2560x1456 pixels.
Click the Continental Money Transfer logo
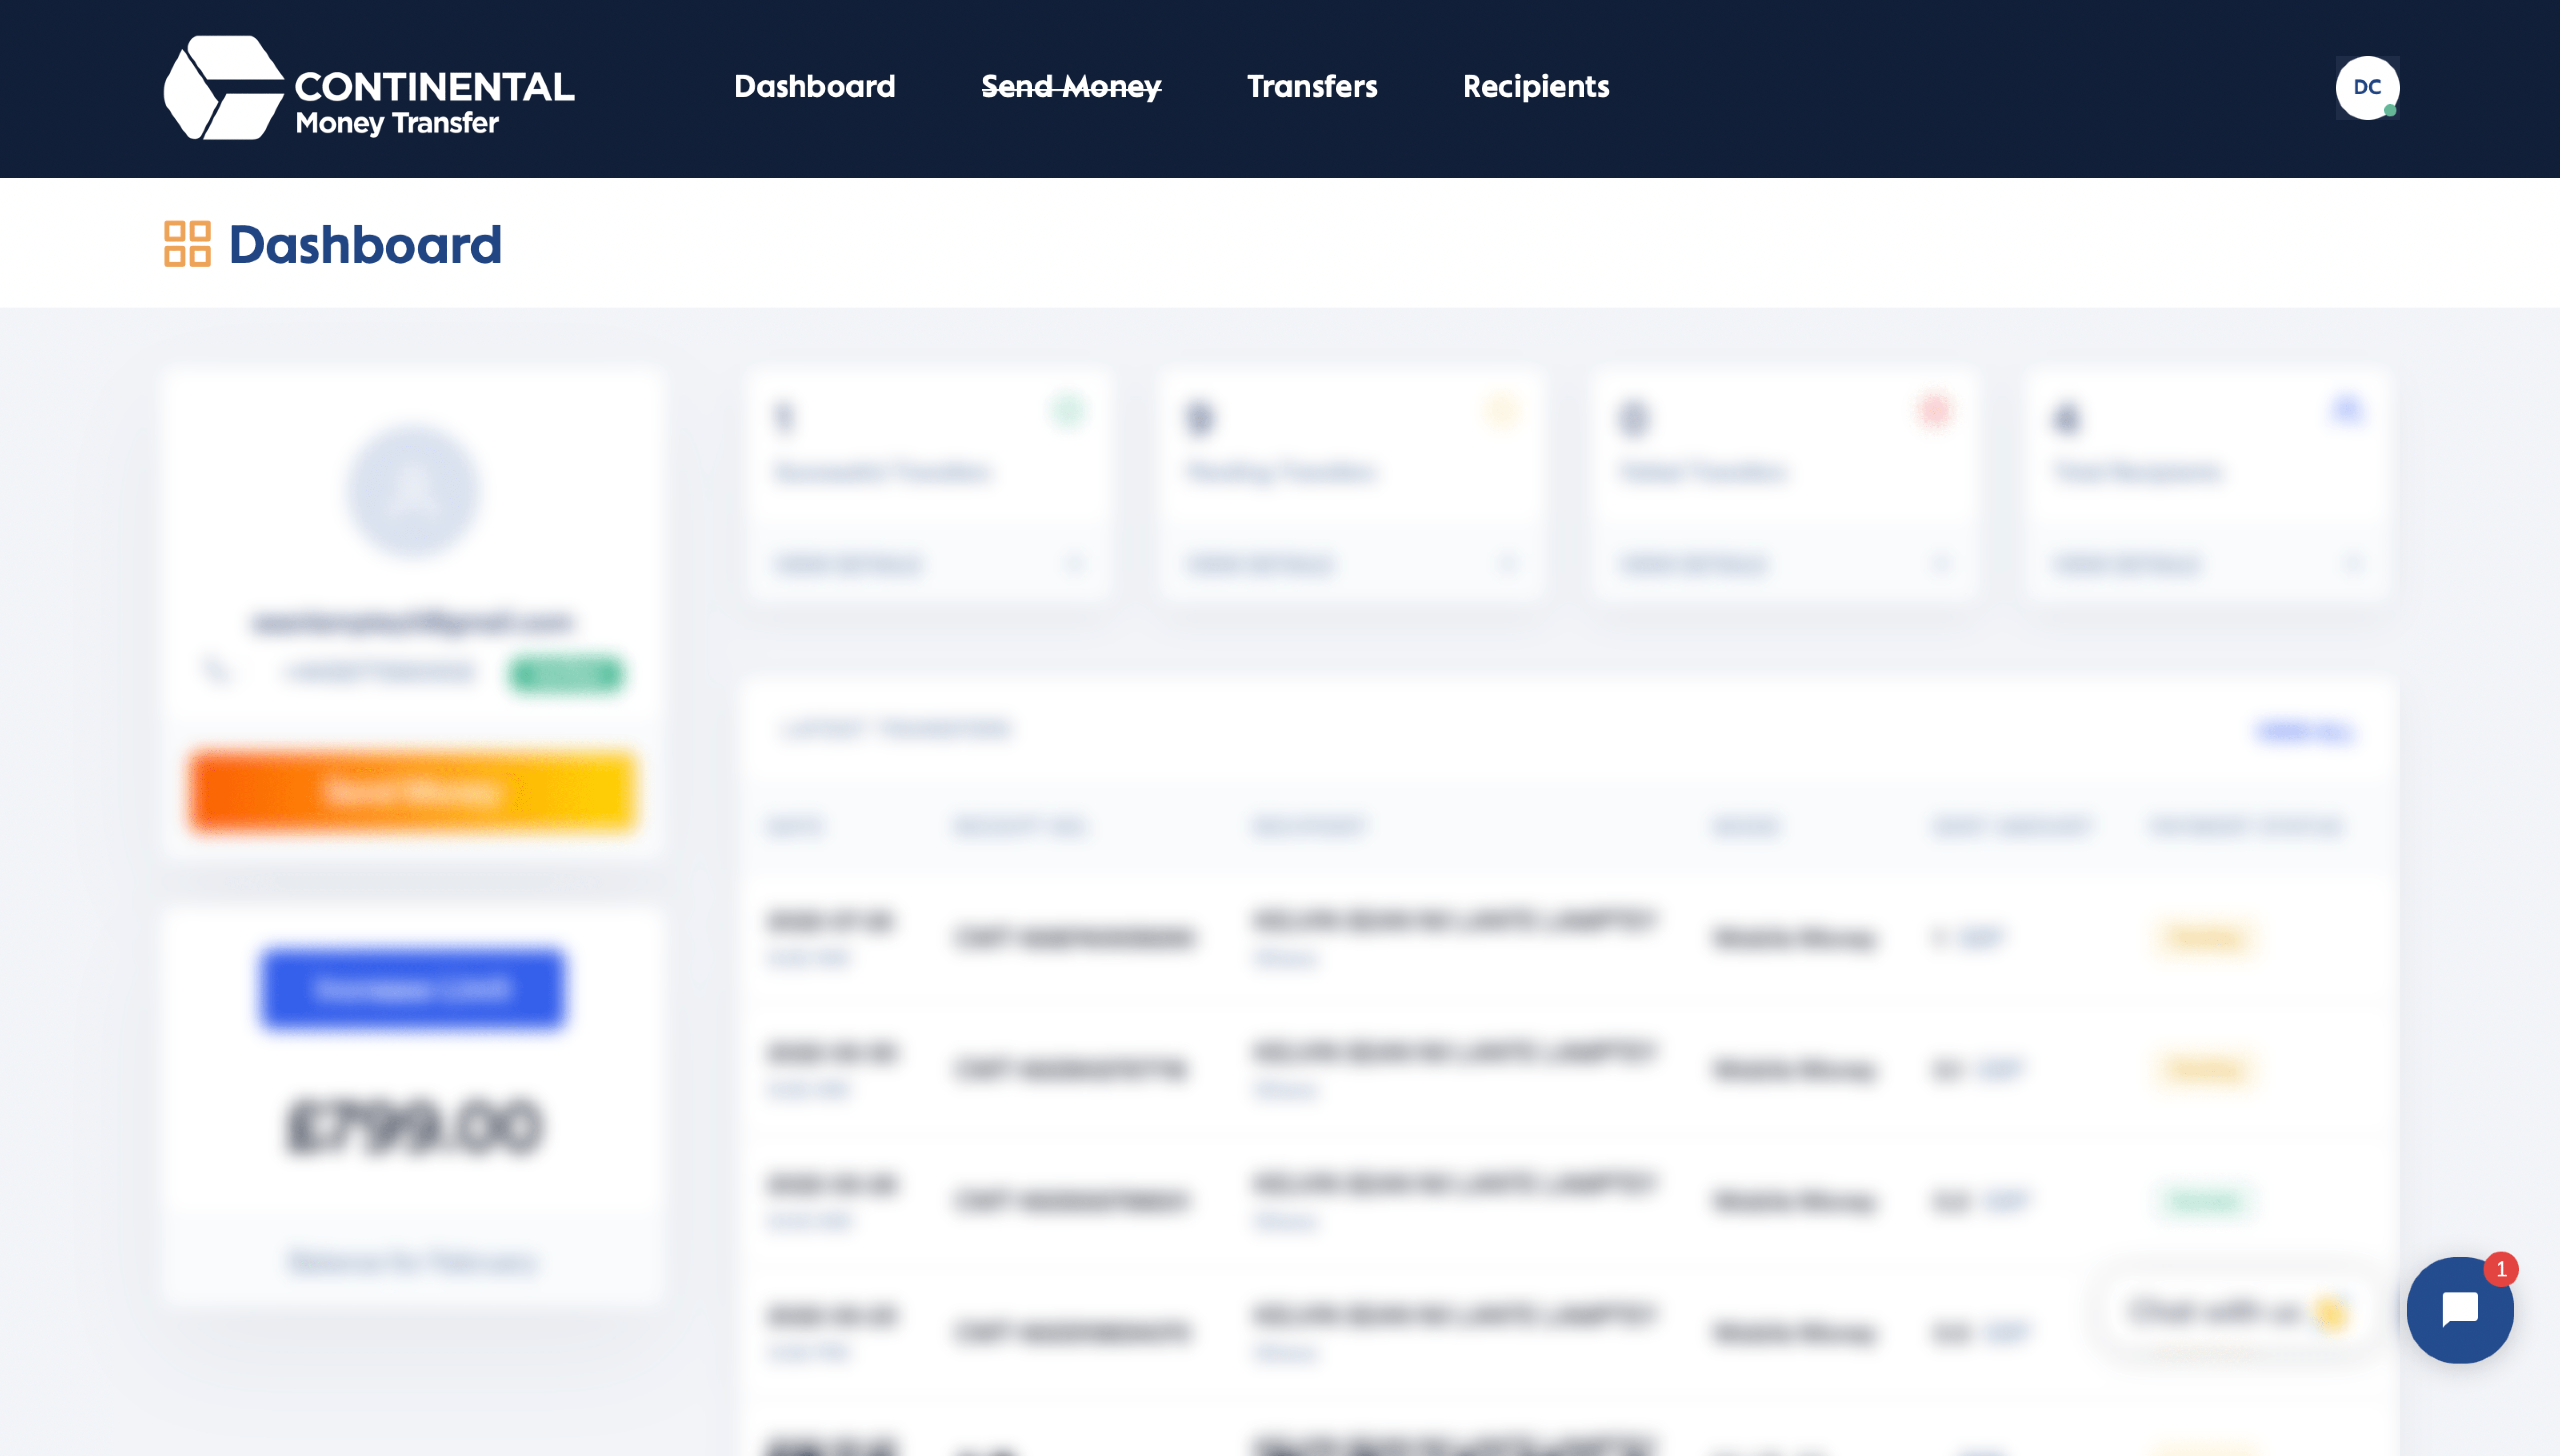(369, 88)
